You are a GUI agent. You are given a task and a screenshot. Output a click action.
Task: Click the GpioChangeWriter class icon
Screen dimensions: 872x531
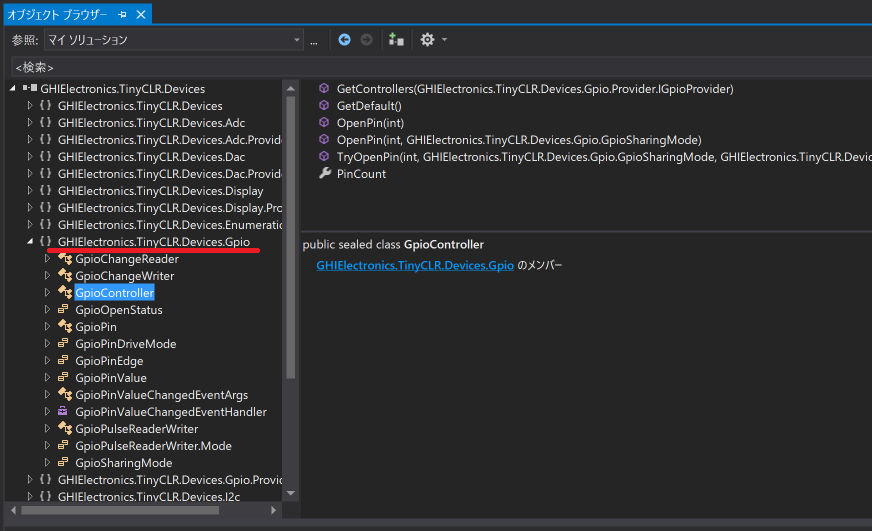click(x=65, y=276)
